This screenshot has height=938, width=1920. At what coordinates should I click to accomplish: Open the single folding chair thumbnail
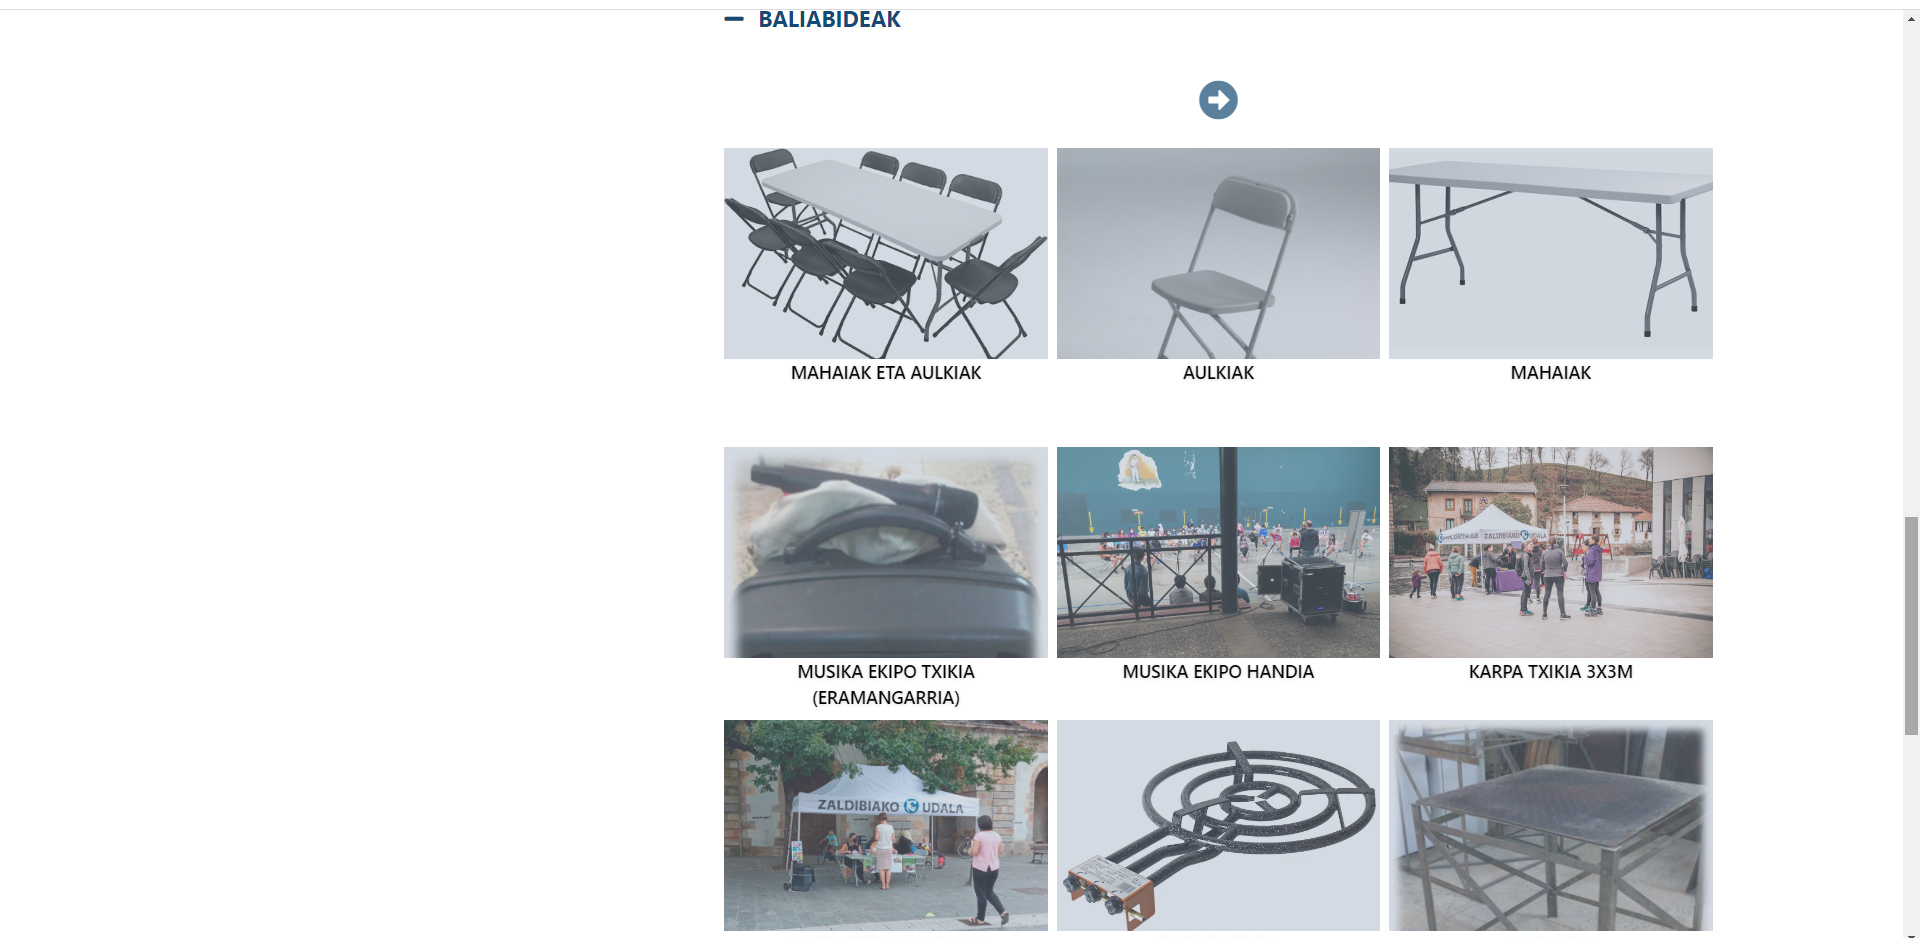tap(1218, 253)
